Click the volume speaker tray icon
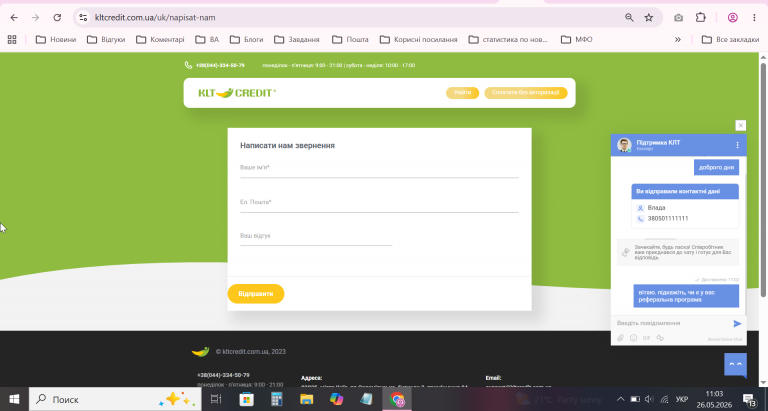This screenshot has width=768, height=411. (649, 399)
